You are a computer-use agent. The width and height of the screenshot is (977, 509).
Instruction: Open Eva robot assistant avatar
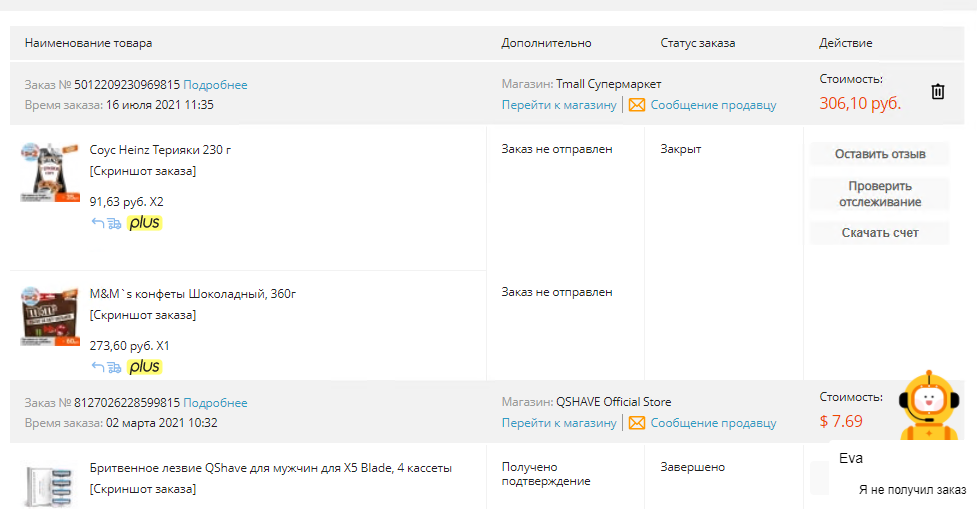pos(929,405)
